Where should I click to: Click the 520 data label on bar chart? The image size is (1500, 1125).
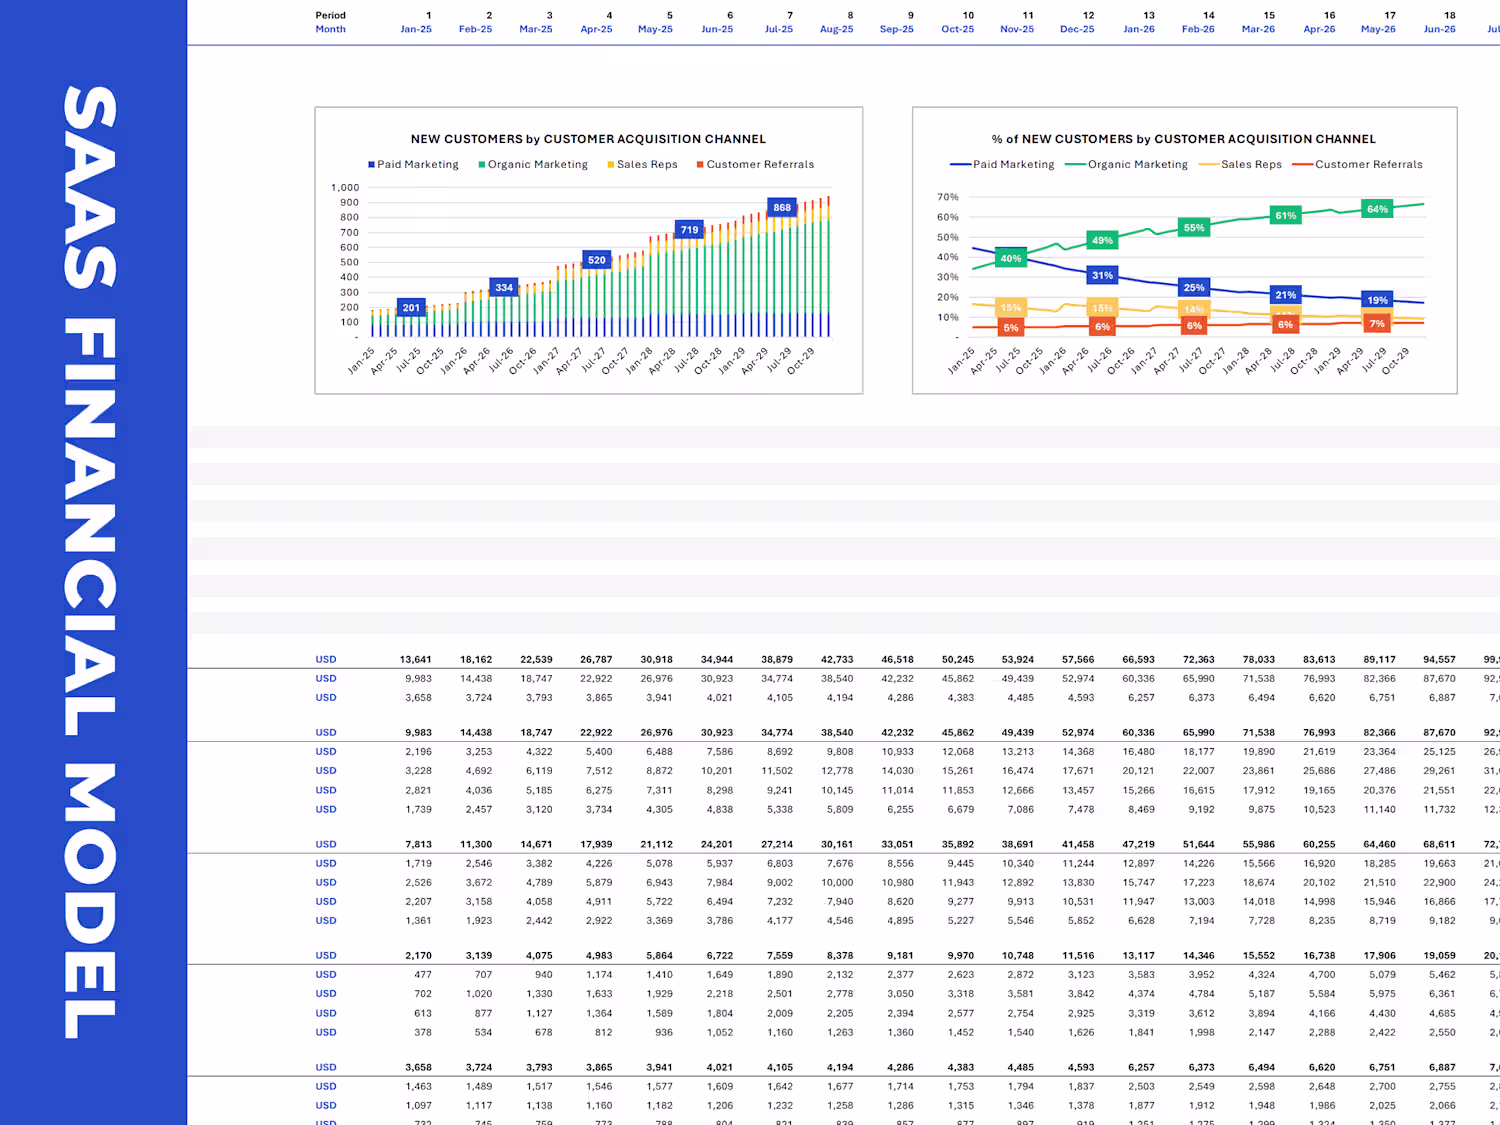(597, 260)
